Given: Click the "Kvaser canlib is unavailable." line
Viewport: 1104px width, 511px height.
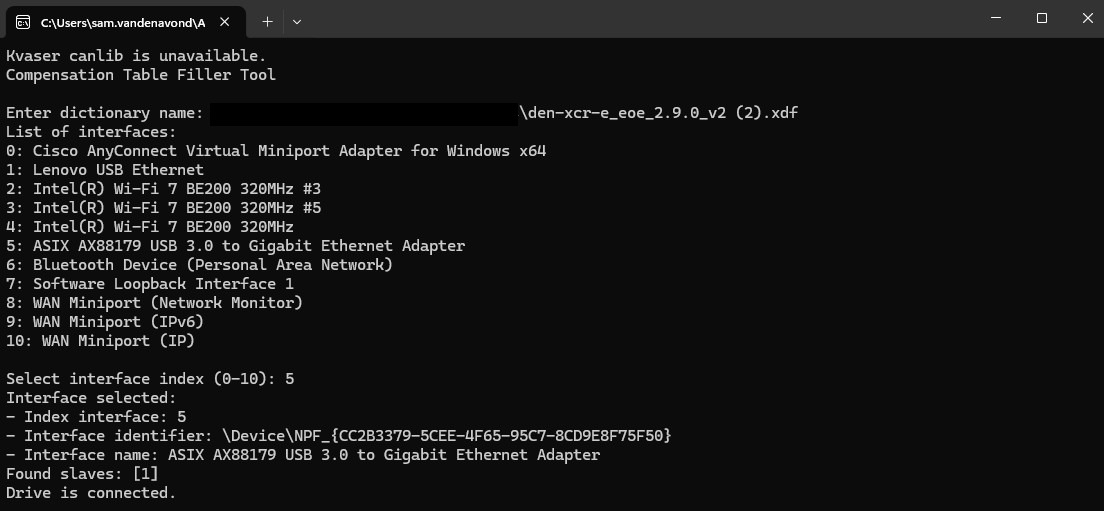Looking at the screenshot, I should [136, 56].
